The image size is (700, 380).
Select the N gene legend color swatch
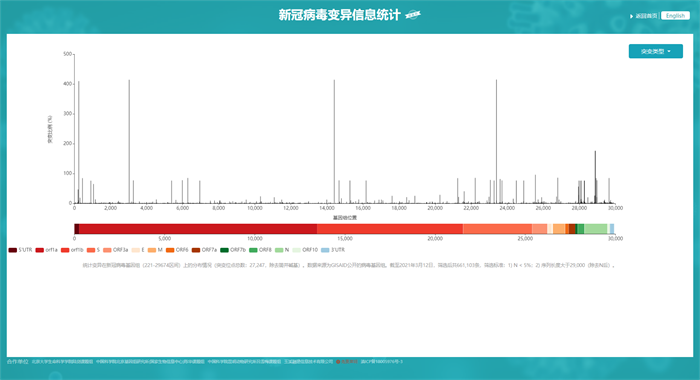click(x=279, y=250)
